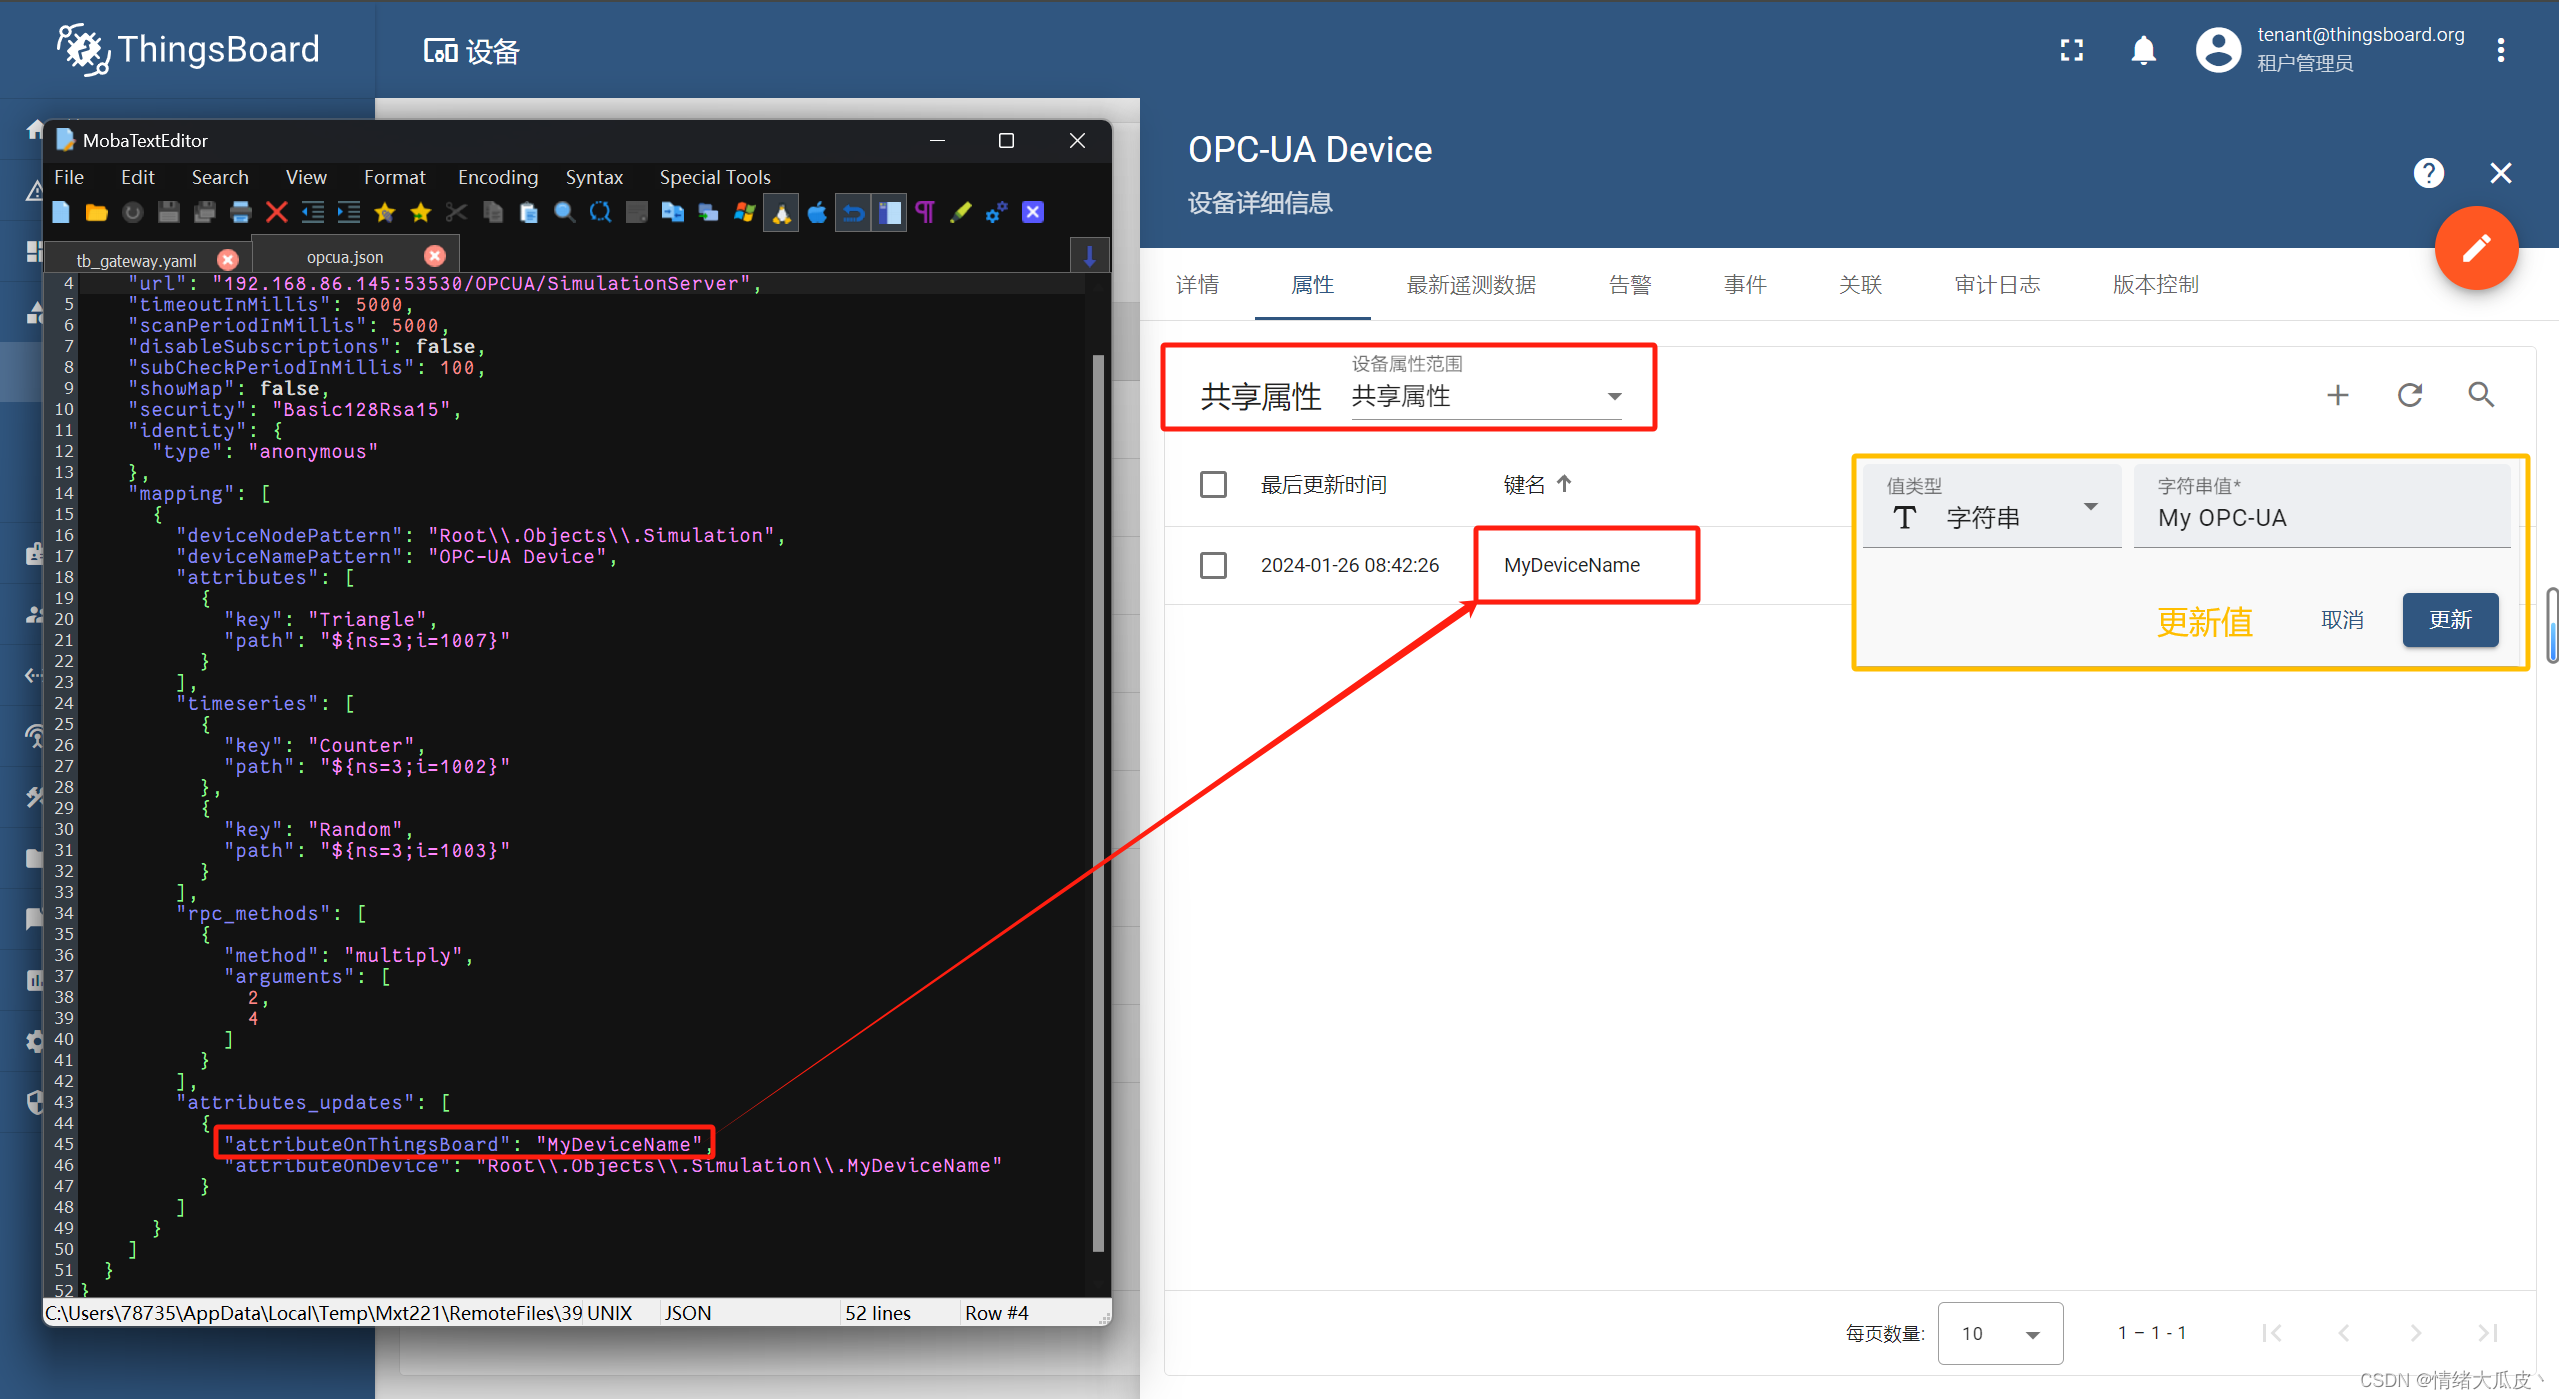The width and height of the screenshot is (2559, 1399).
Task: Open the items-per-page dropdown showing 10
Action: coord(2000,1333)
